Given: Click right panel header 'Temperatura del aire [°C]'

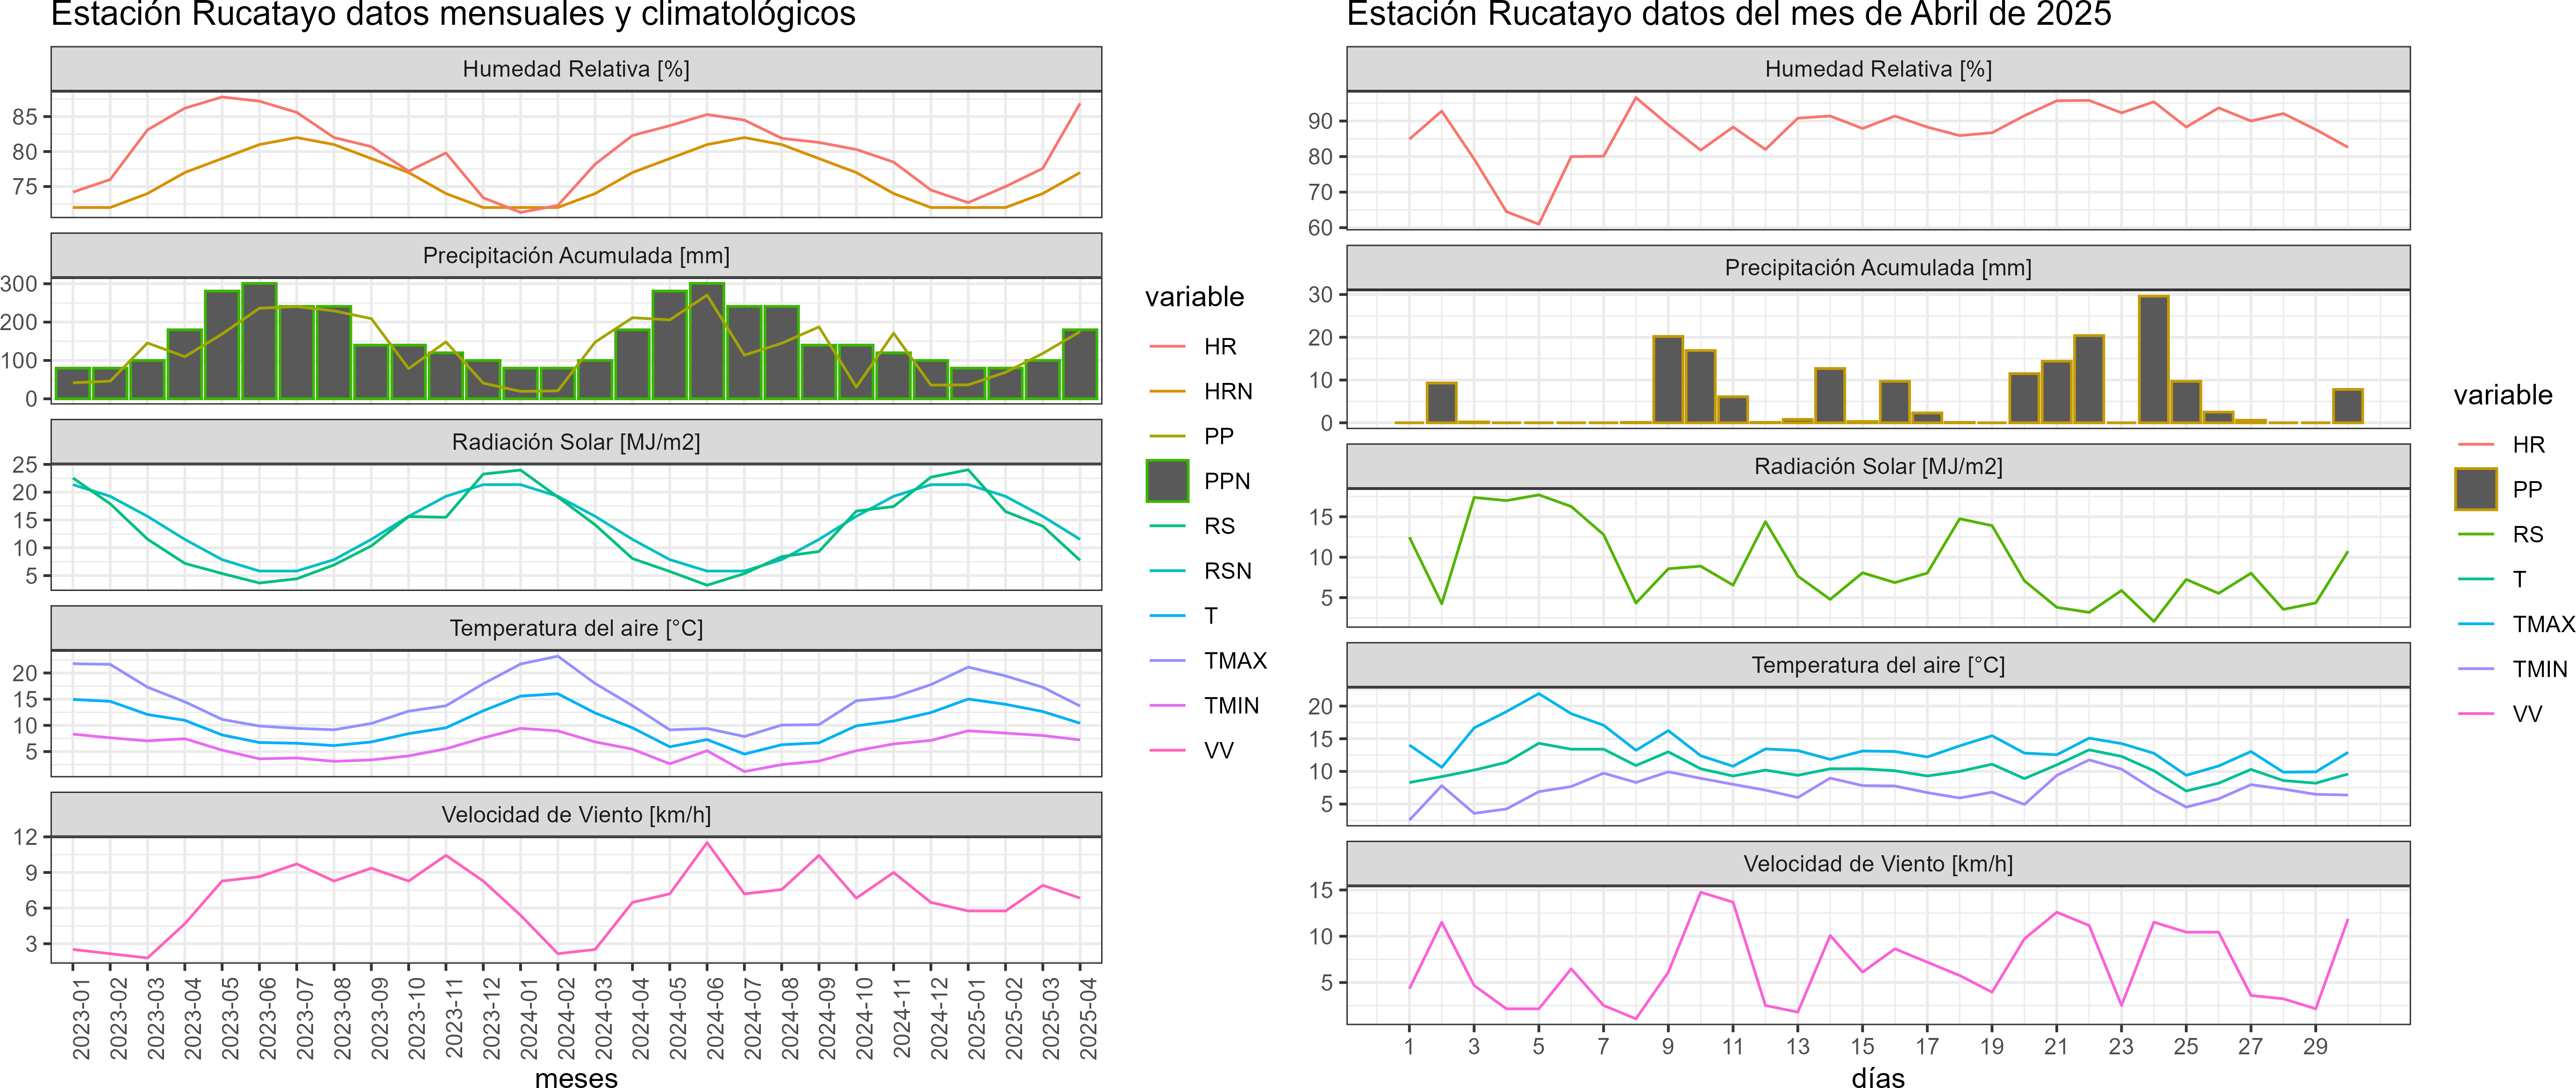Looking at the screenshot, I should [1878, 665].
